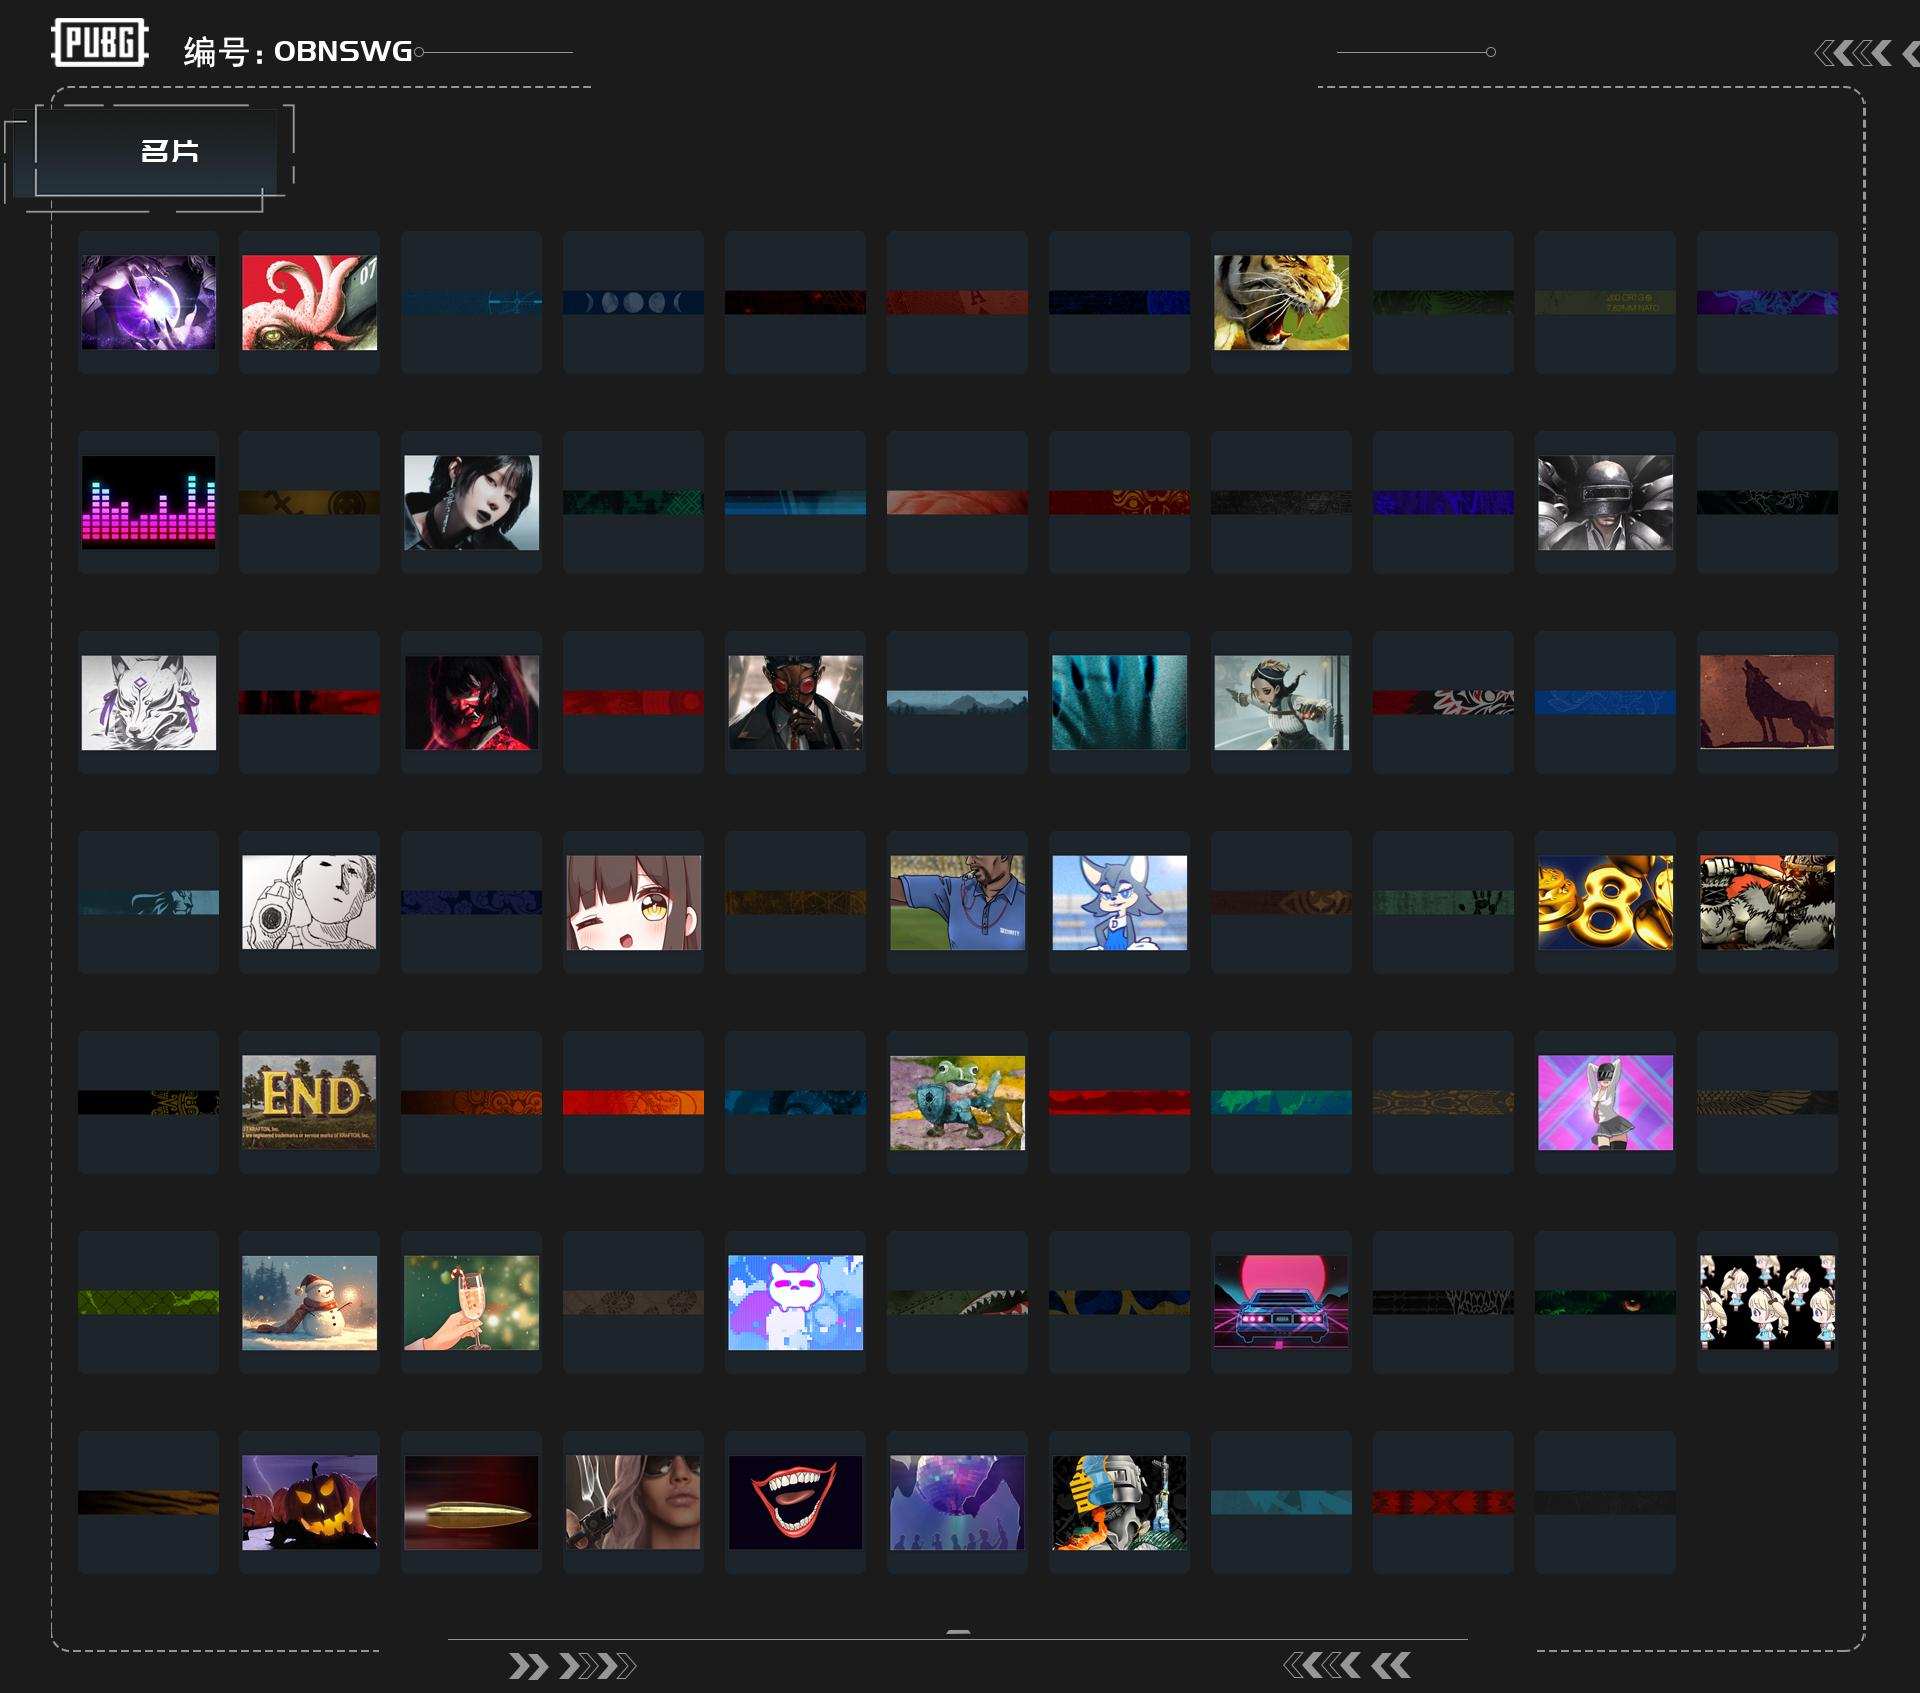This screenshot has width=1920, height=1693.
Task: Pick the pencil sketch man with gun card
Action: (x=310, y=902)
